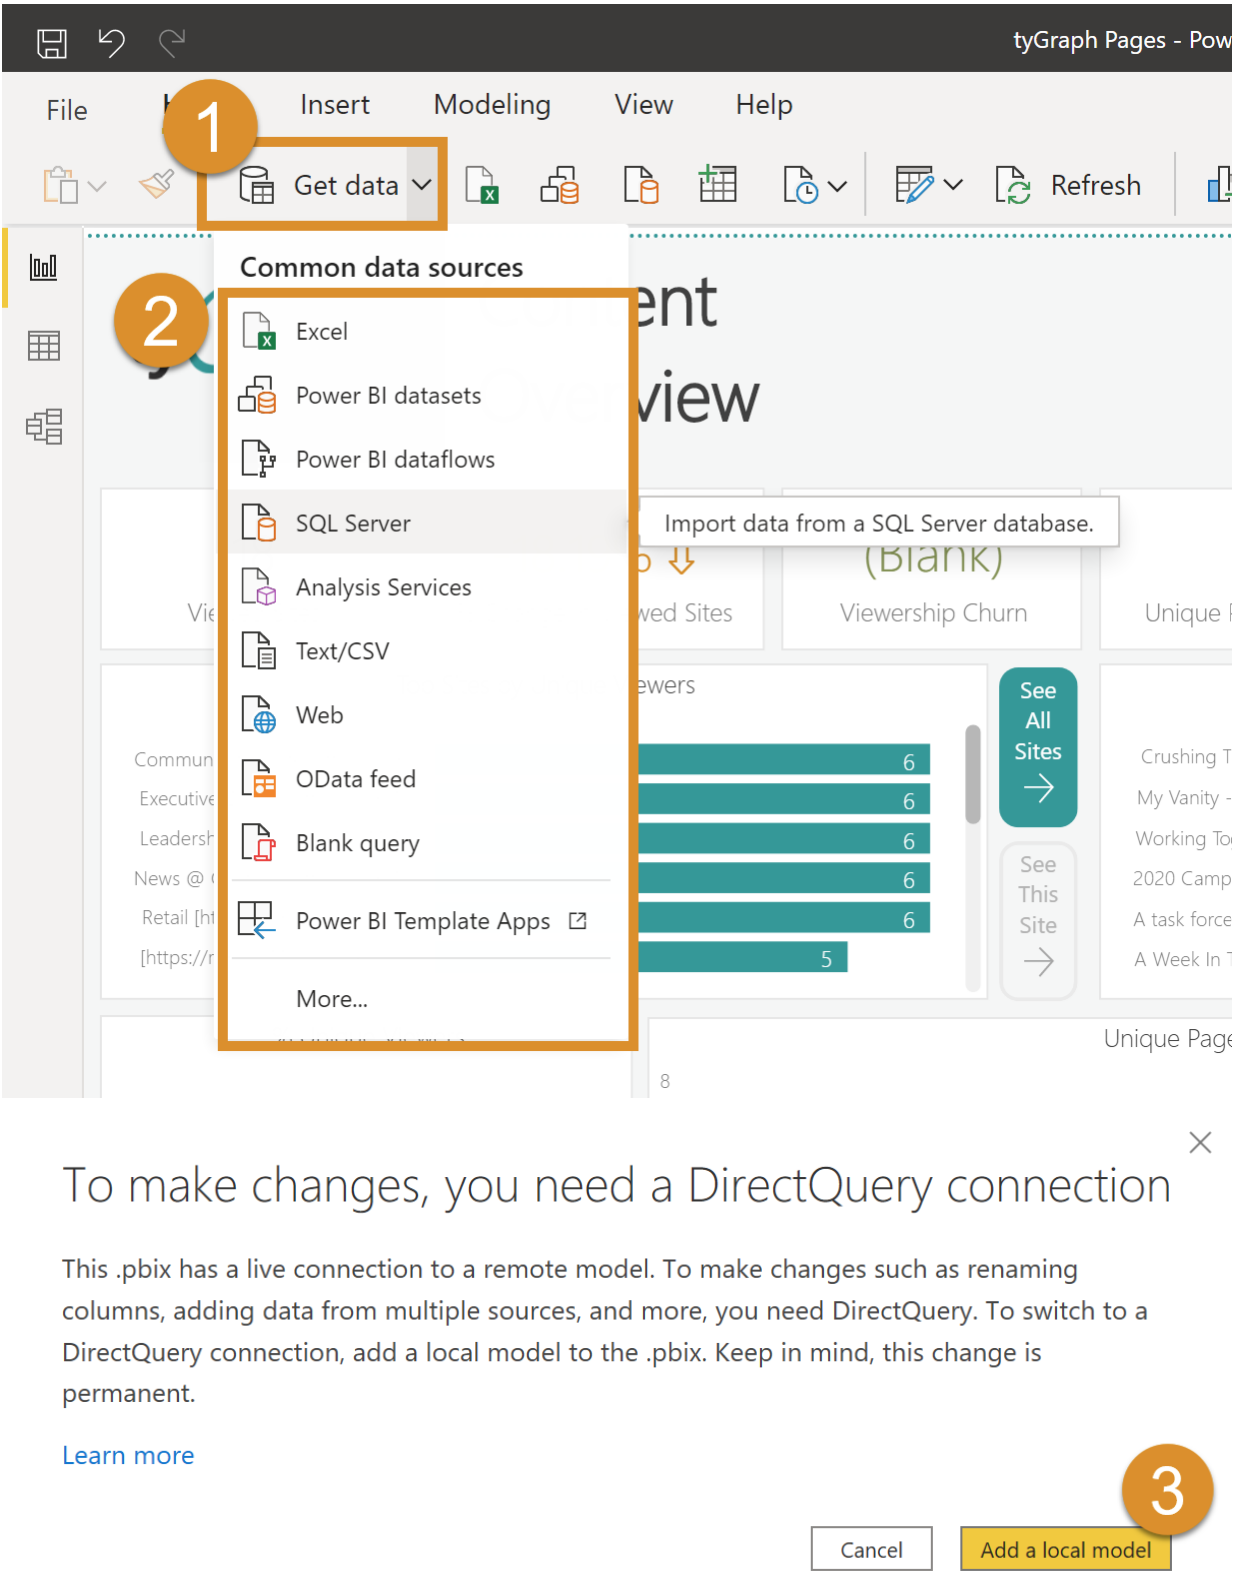
Task: Click the Transform data icon
Action: [914, 185]
